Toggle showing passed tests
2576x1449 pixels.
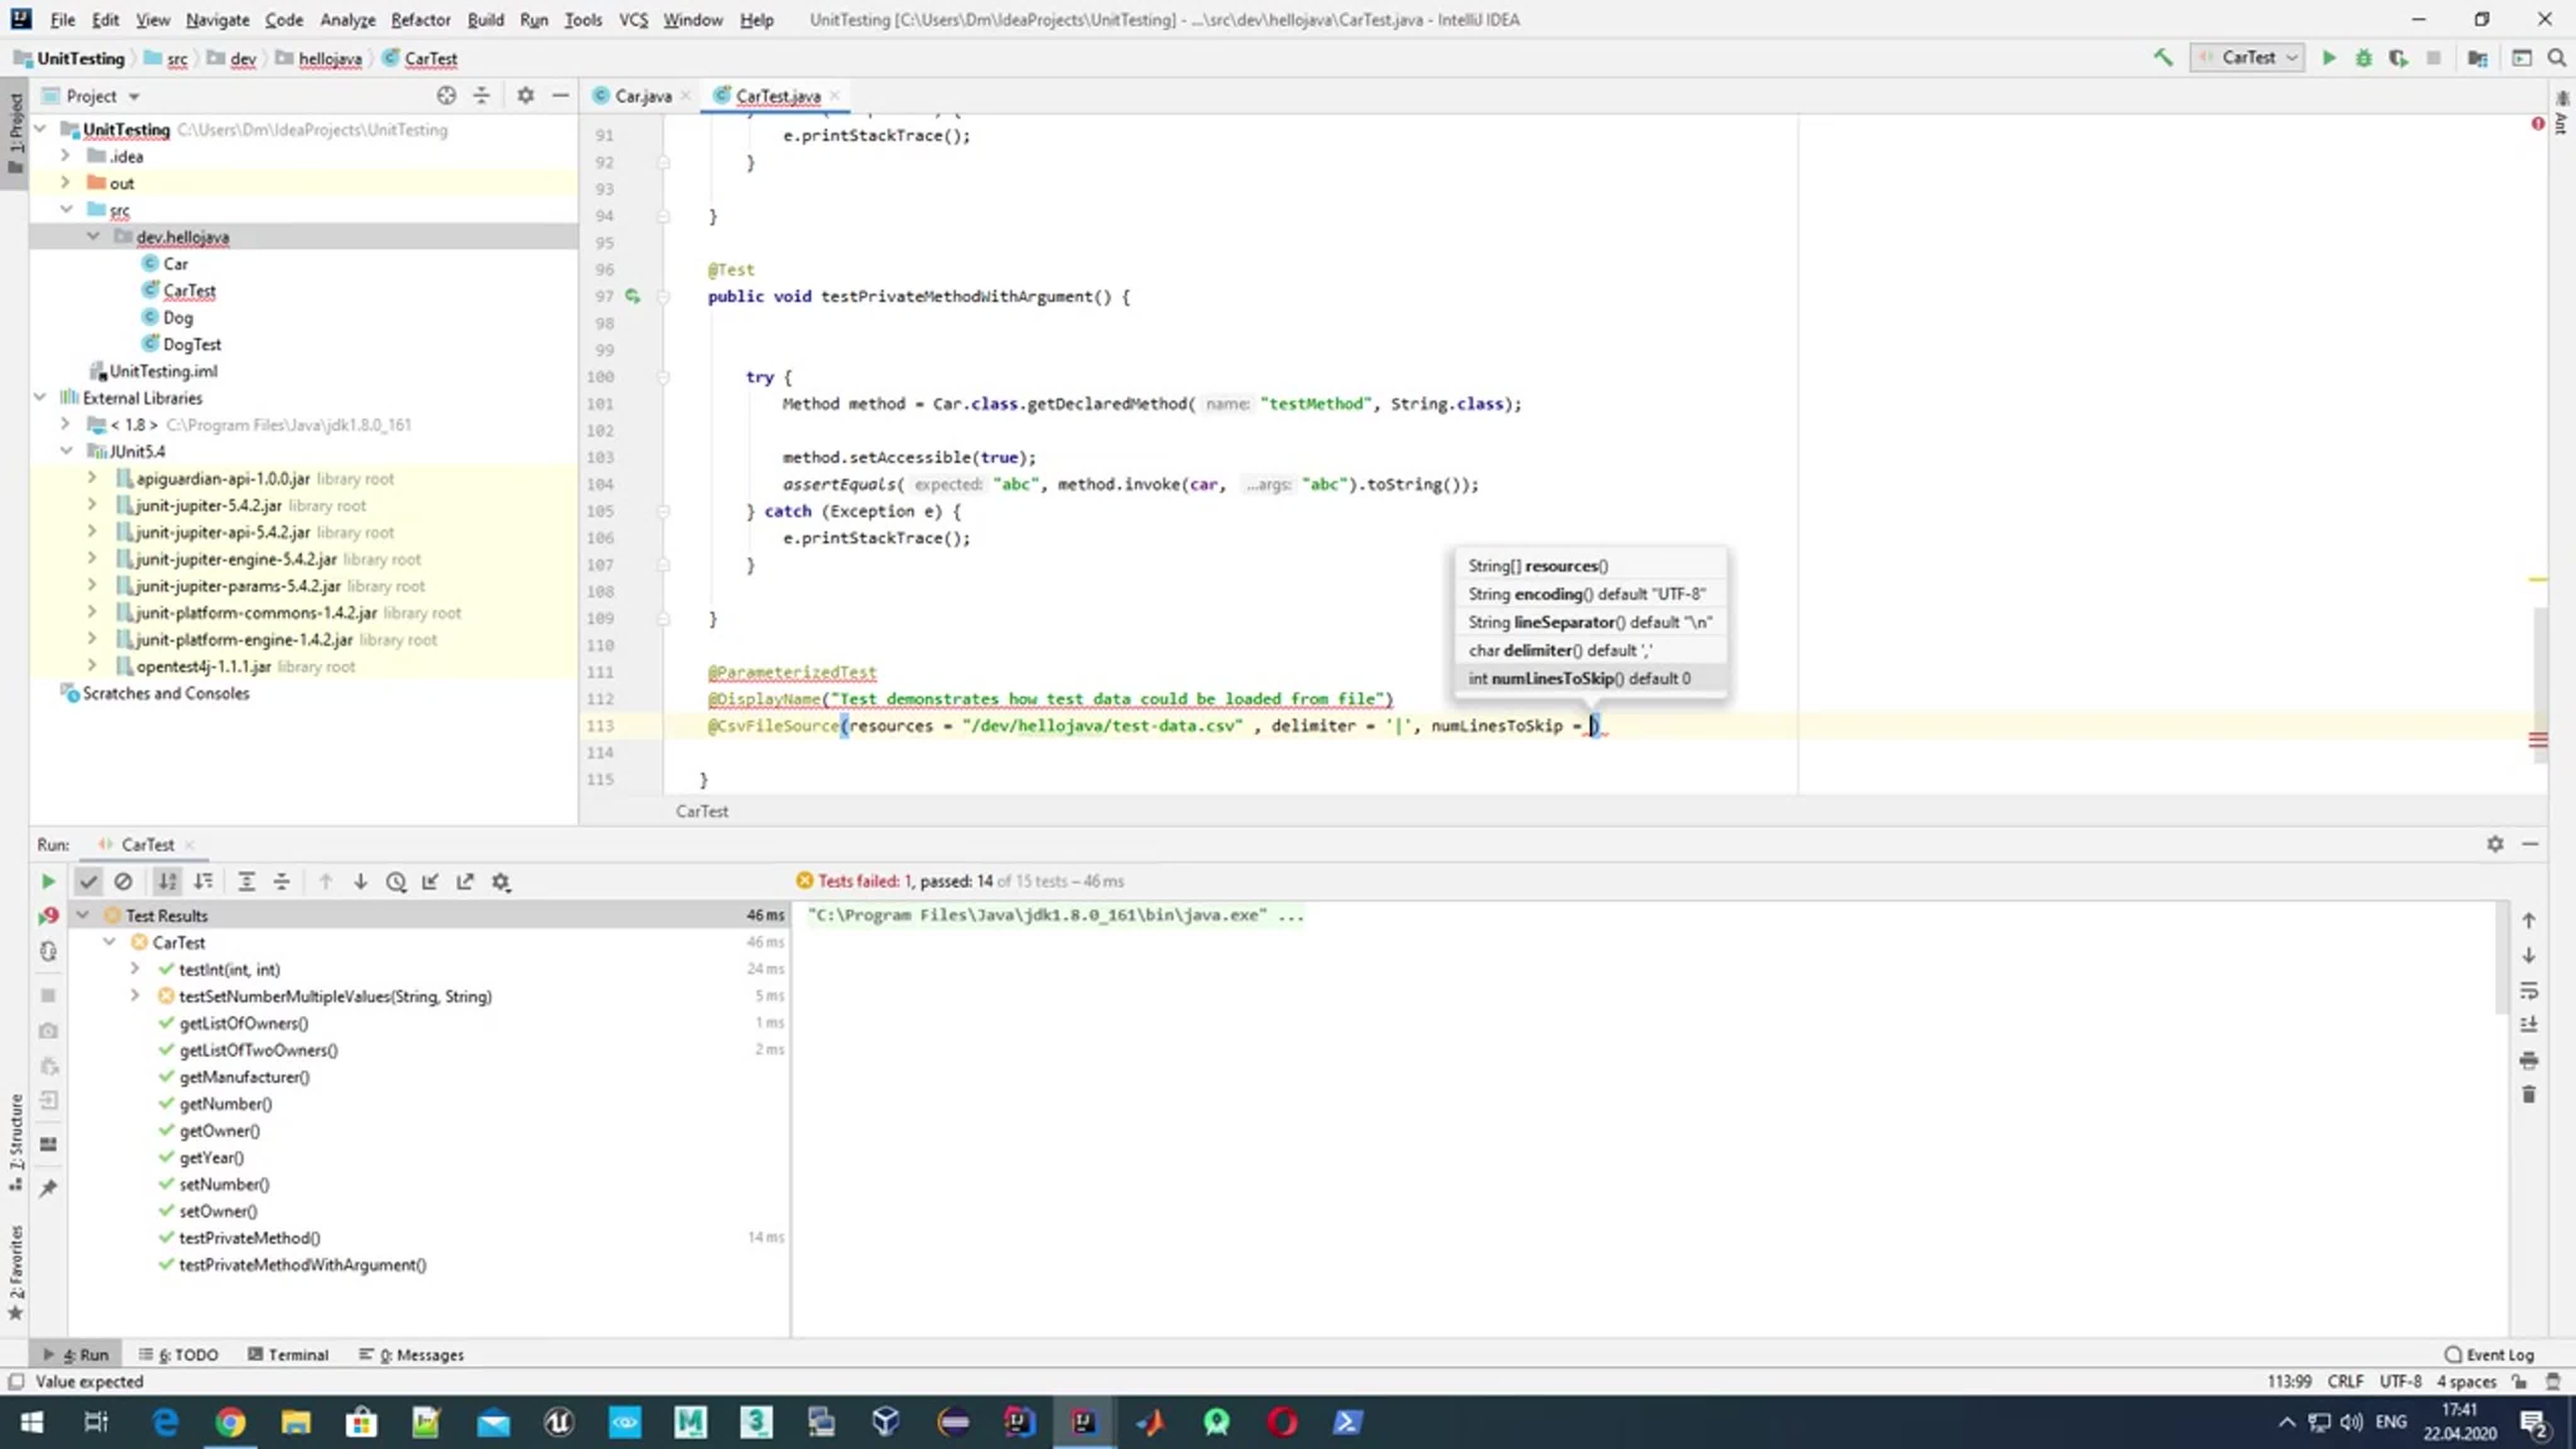[x=89, y=881]
